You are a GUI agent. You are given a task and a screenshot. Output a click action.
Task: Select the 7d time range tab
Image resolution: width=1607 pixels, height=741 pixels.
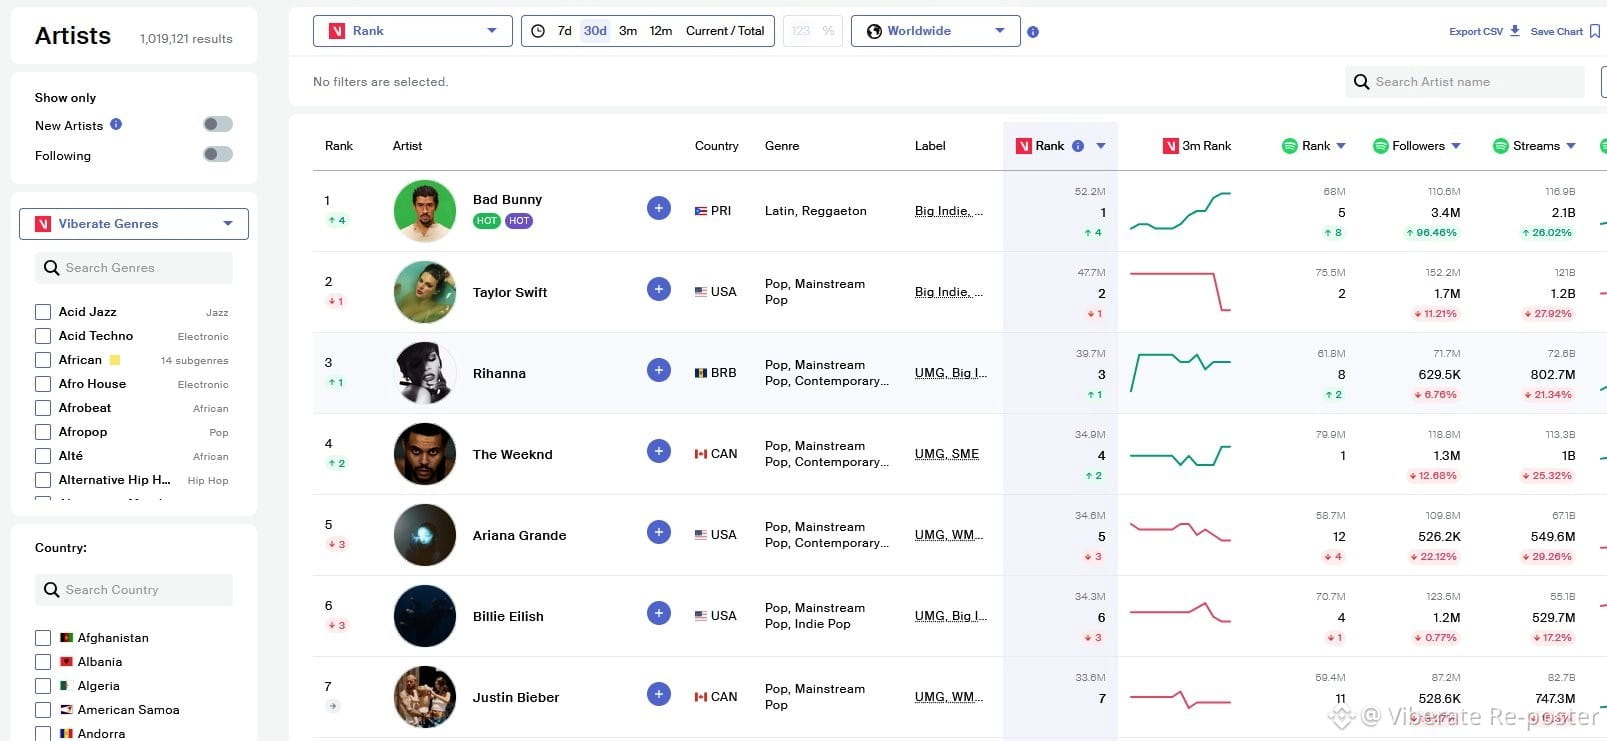click(x=565, y=31)
